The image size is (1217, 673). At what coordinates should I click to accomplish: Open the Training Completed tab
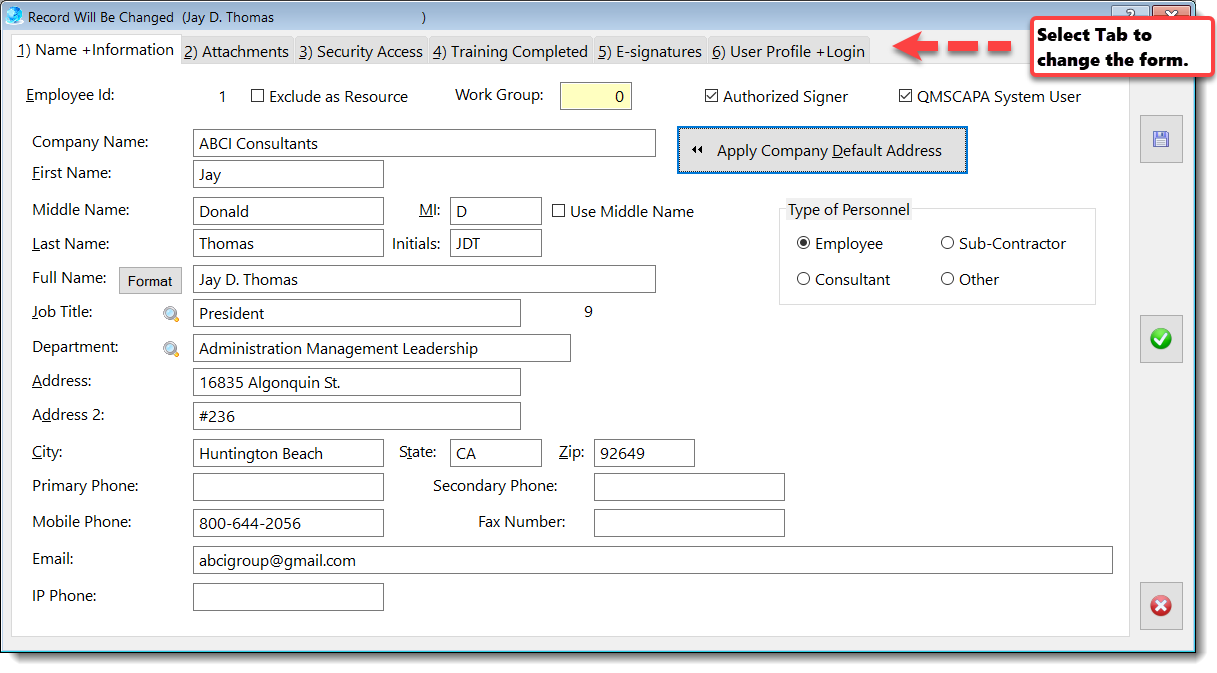click(510, 52)
